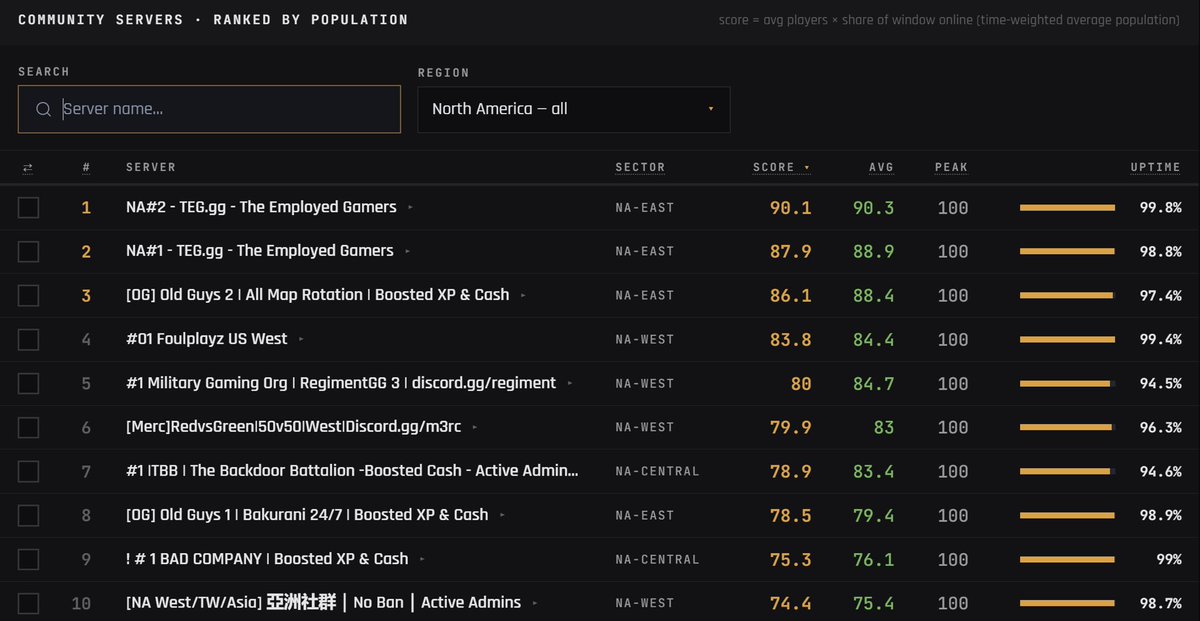This screenshot has height=621, width=1200.
Task: Tick checkbox for NA#1 - TEG.gg
Action: [x=28, y=252]
